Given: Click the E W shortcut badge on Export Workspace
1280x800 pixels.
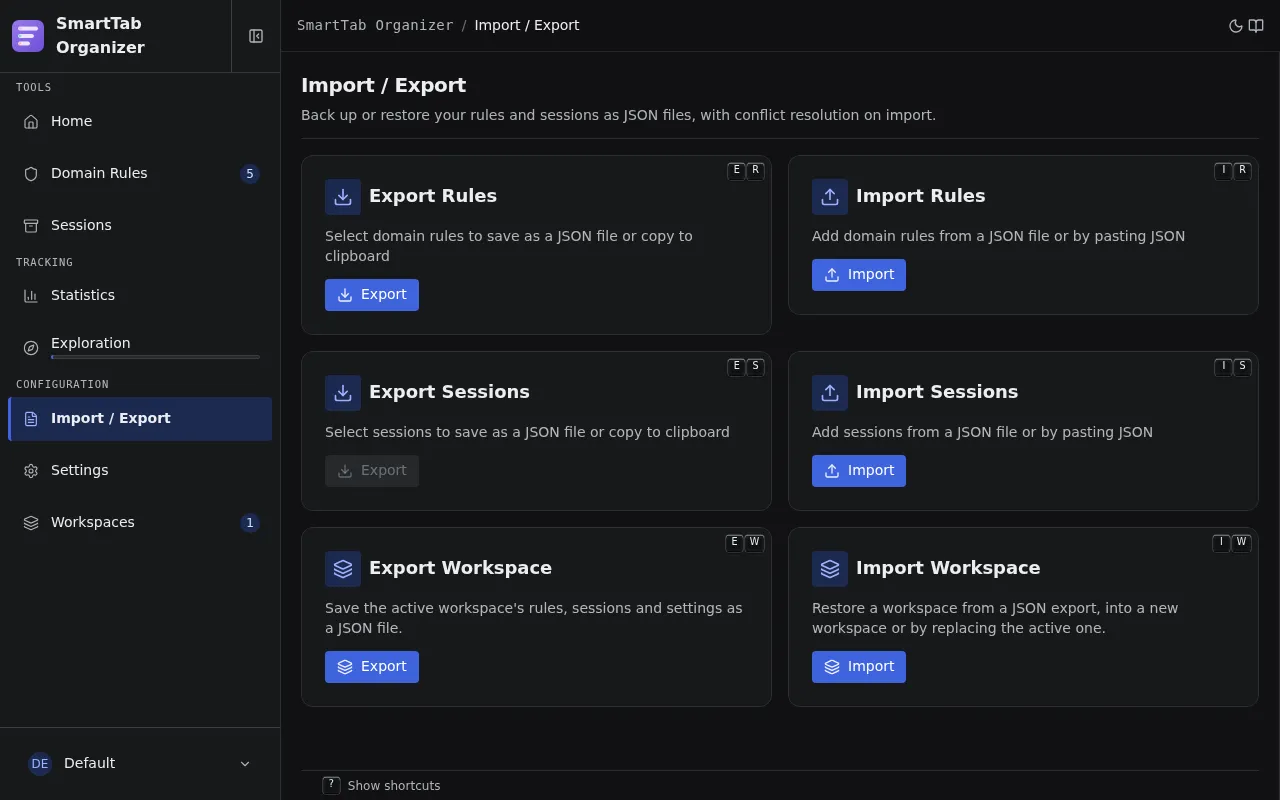Looking at the screenshot, I should [x=745, y=543].
